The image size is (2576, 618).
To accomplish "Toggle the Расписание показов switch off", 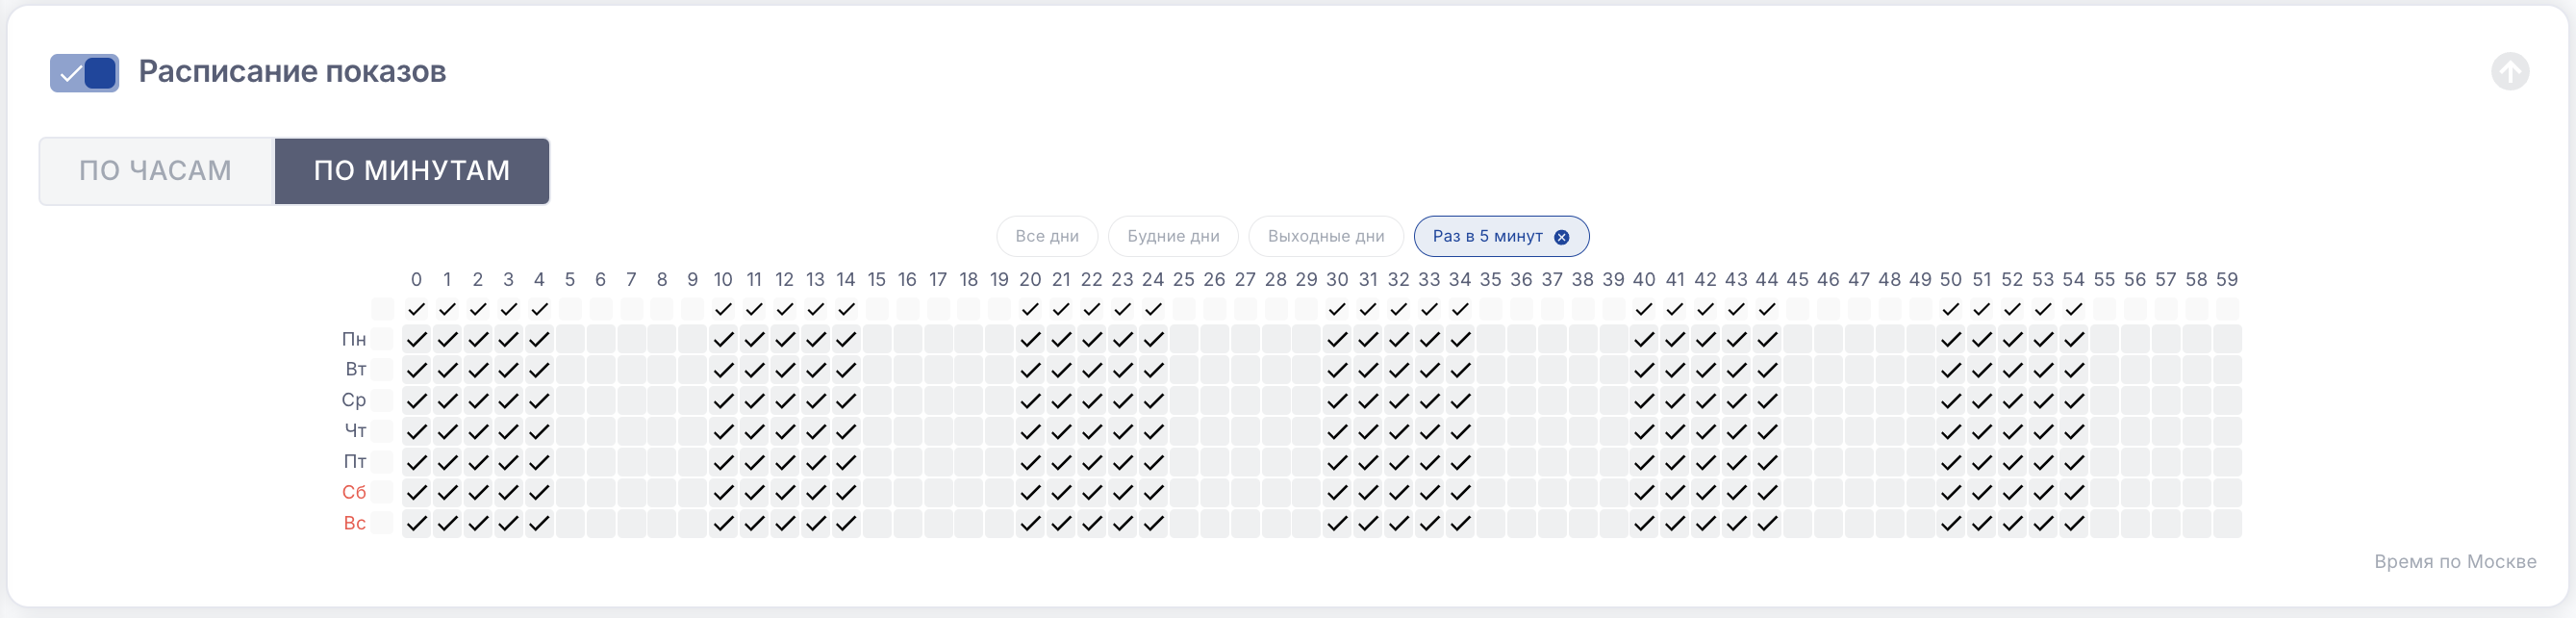I will [85, 73].
